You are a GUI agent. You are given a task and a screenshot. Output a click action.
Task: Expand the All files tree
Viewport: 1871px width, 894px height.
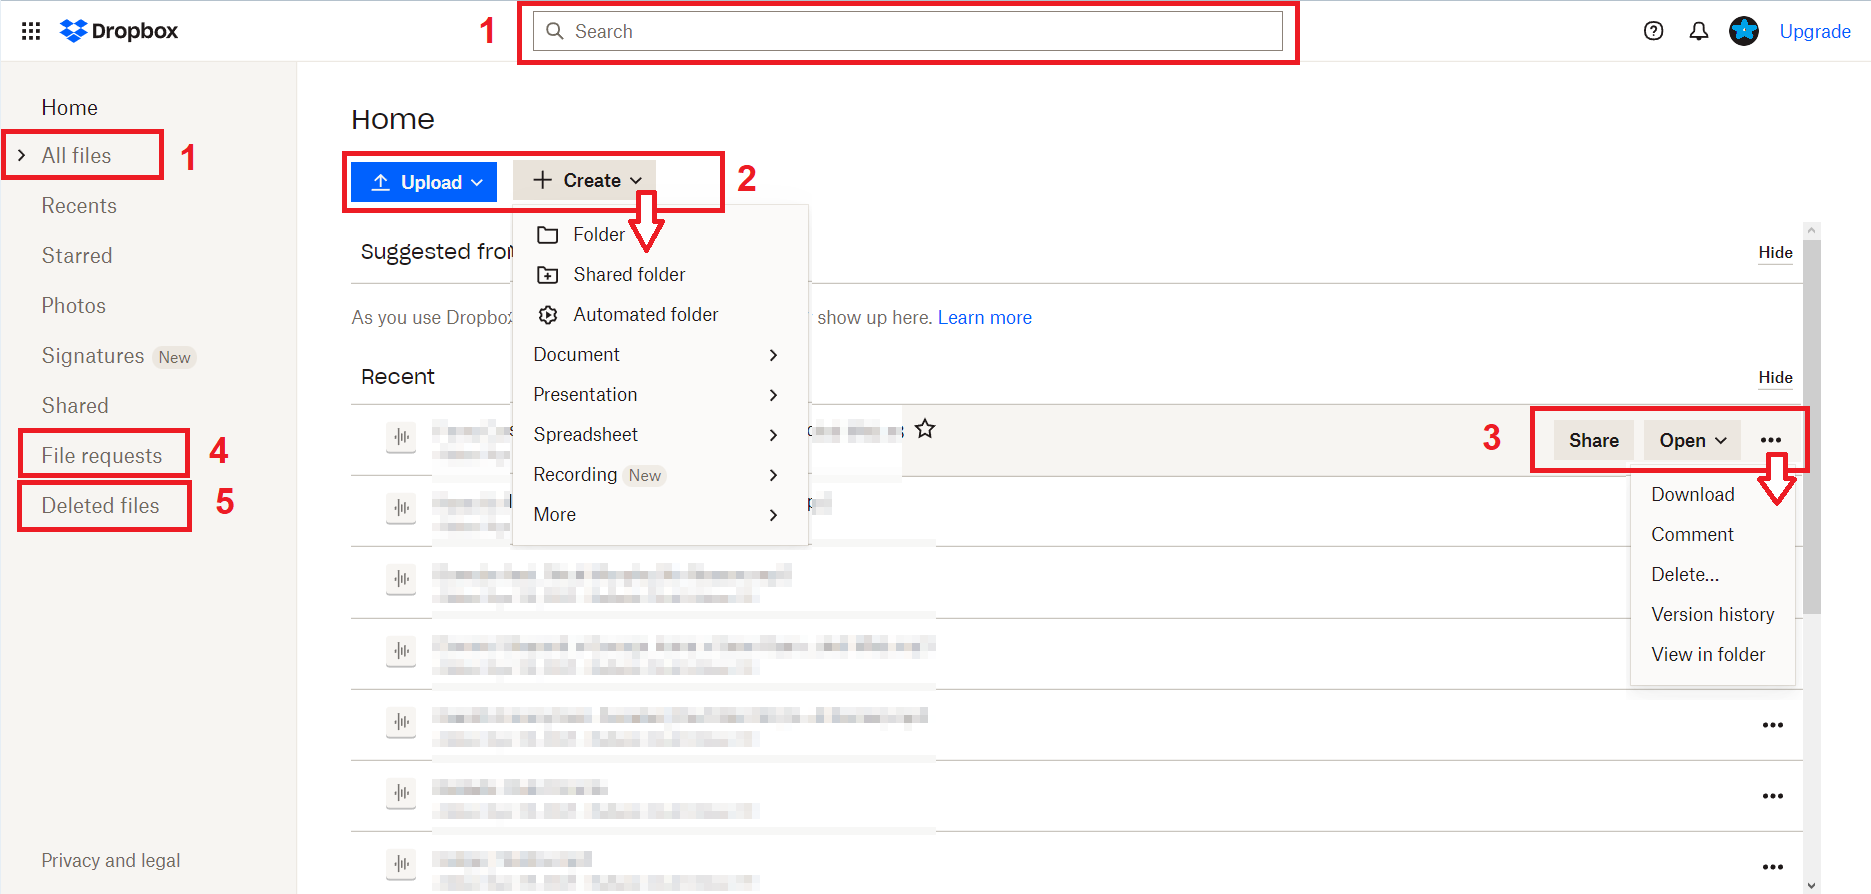click(22, 155)
